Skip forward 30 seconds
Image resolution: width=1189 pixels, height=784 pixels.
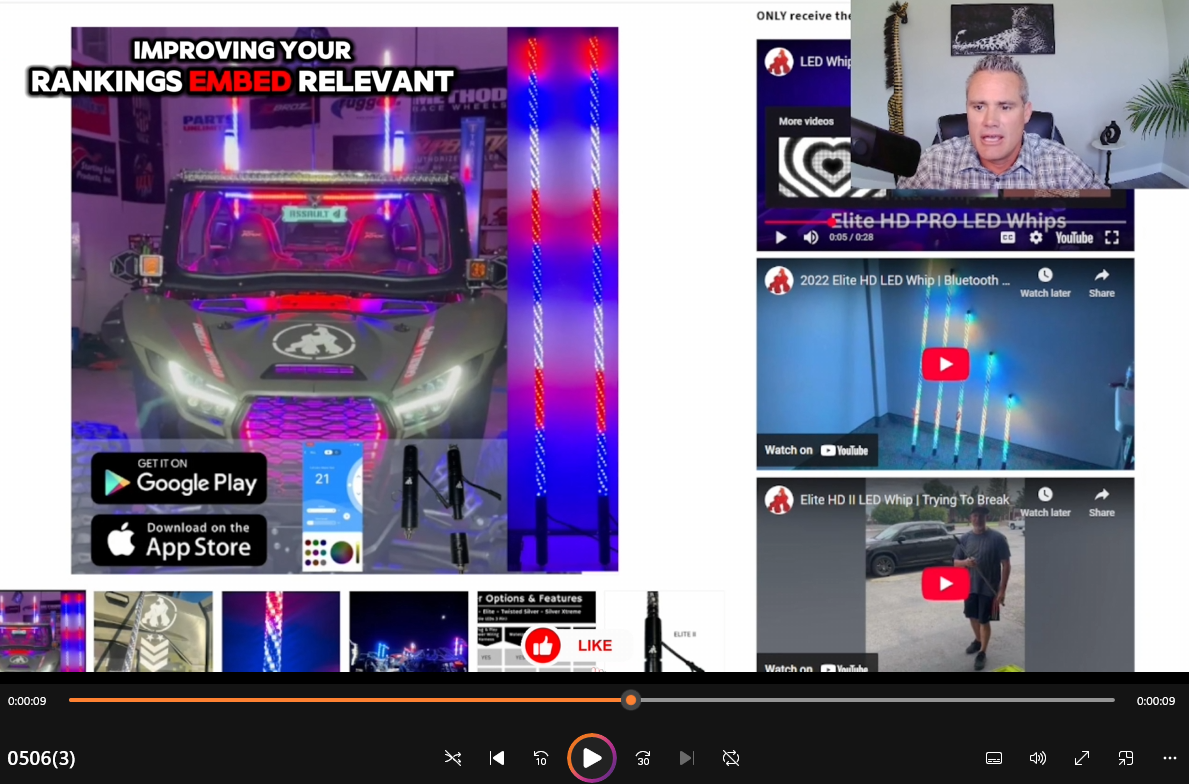click(643, 758)
